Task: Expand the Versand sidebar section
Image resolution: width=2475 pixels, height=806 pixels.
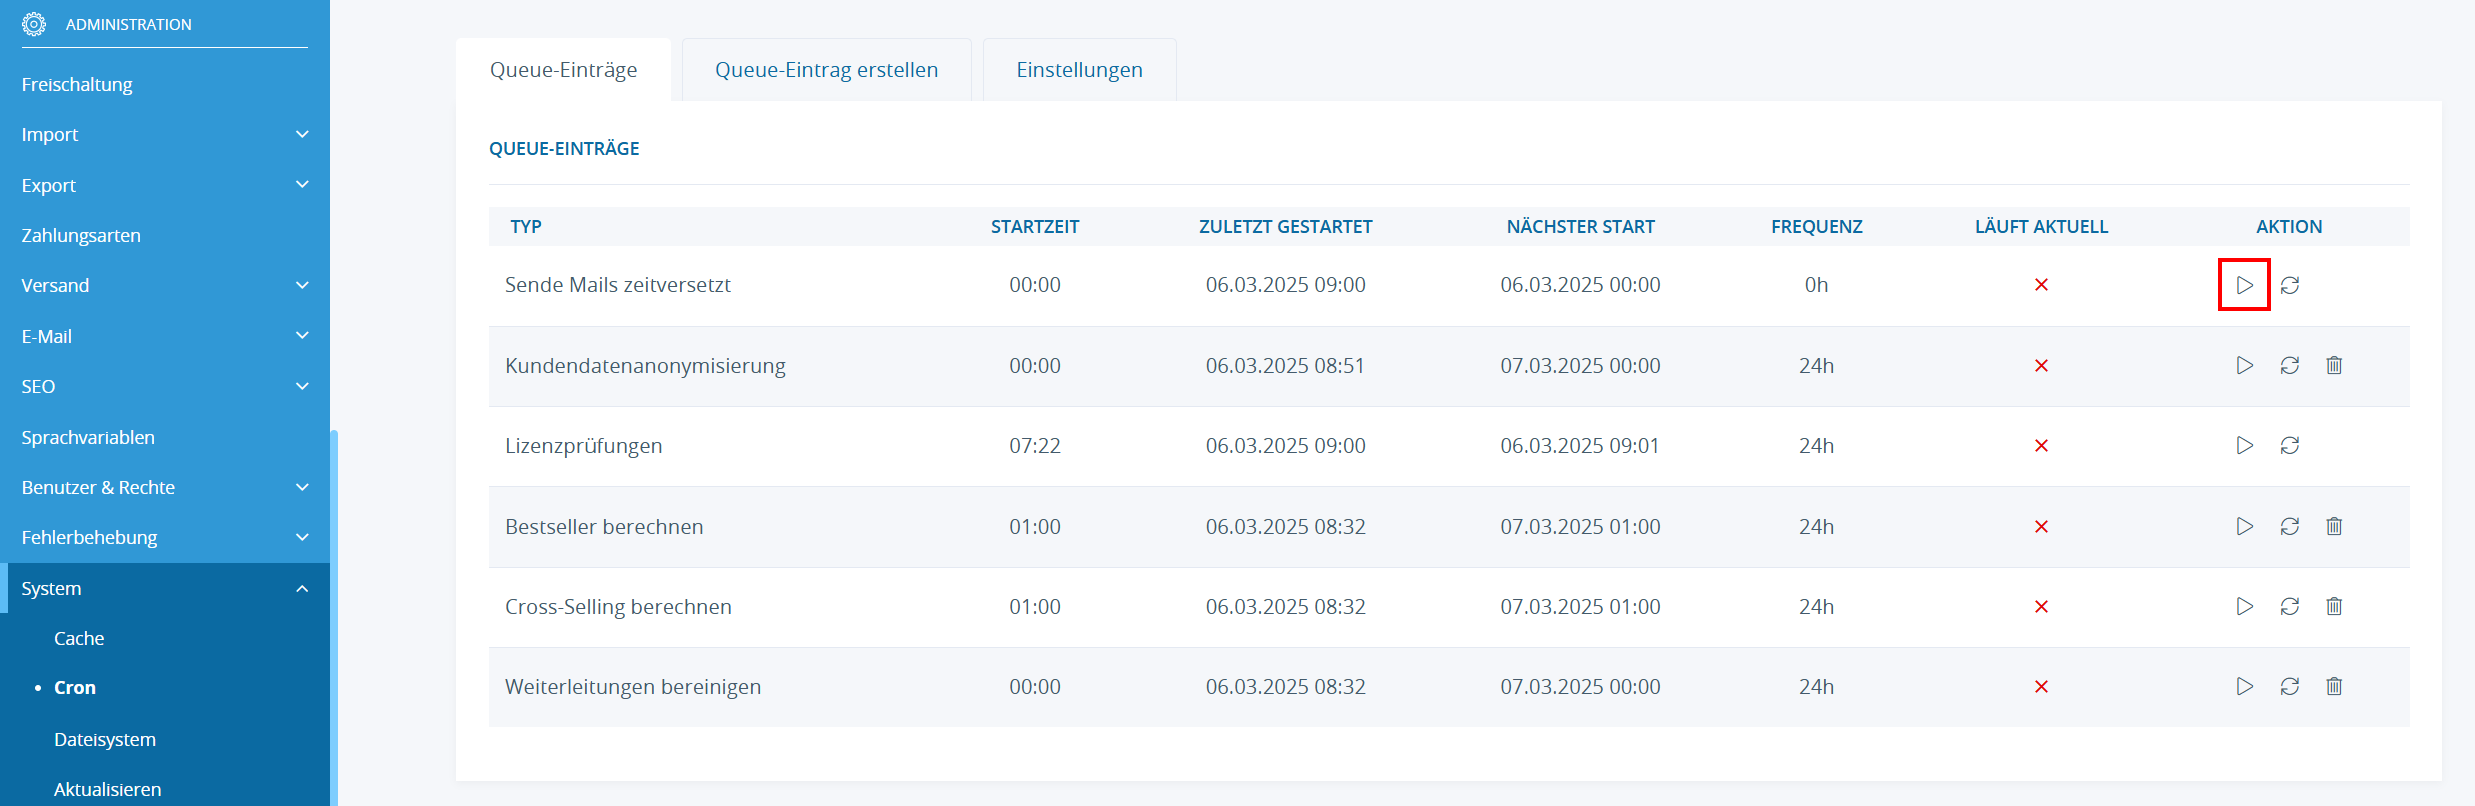Action: [x=302, y=285]
